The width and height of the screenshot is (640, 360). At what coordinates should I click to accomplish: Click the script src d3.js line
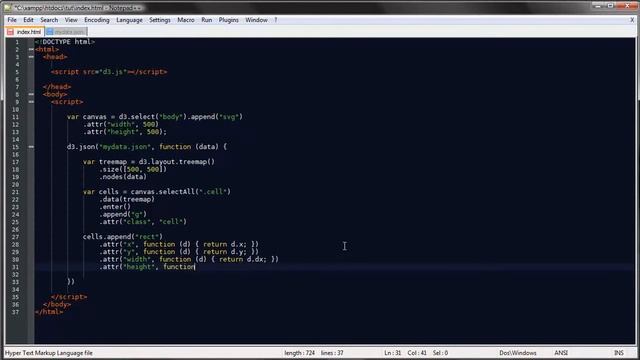pyautogui.click(x=109, y=72)
